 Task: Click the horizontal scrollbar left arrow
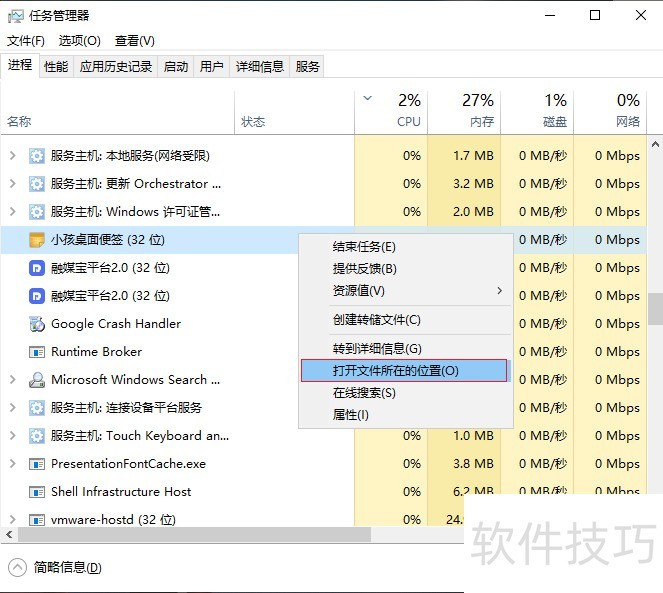[x=9, y=535]
